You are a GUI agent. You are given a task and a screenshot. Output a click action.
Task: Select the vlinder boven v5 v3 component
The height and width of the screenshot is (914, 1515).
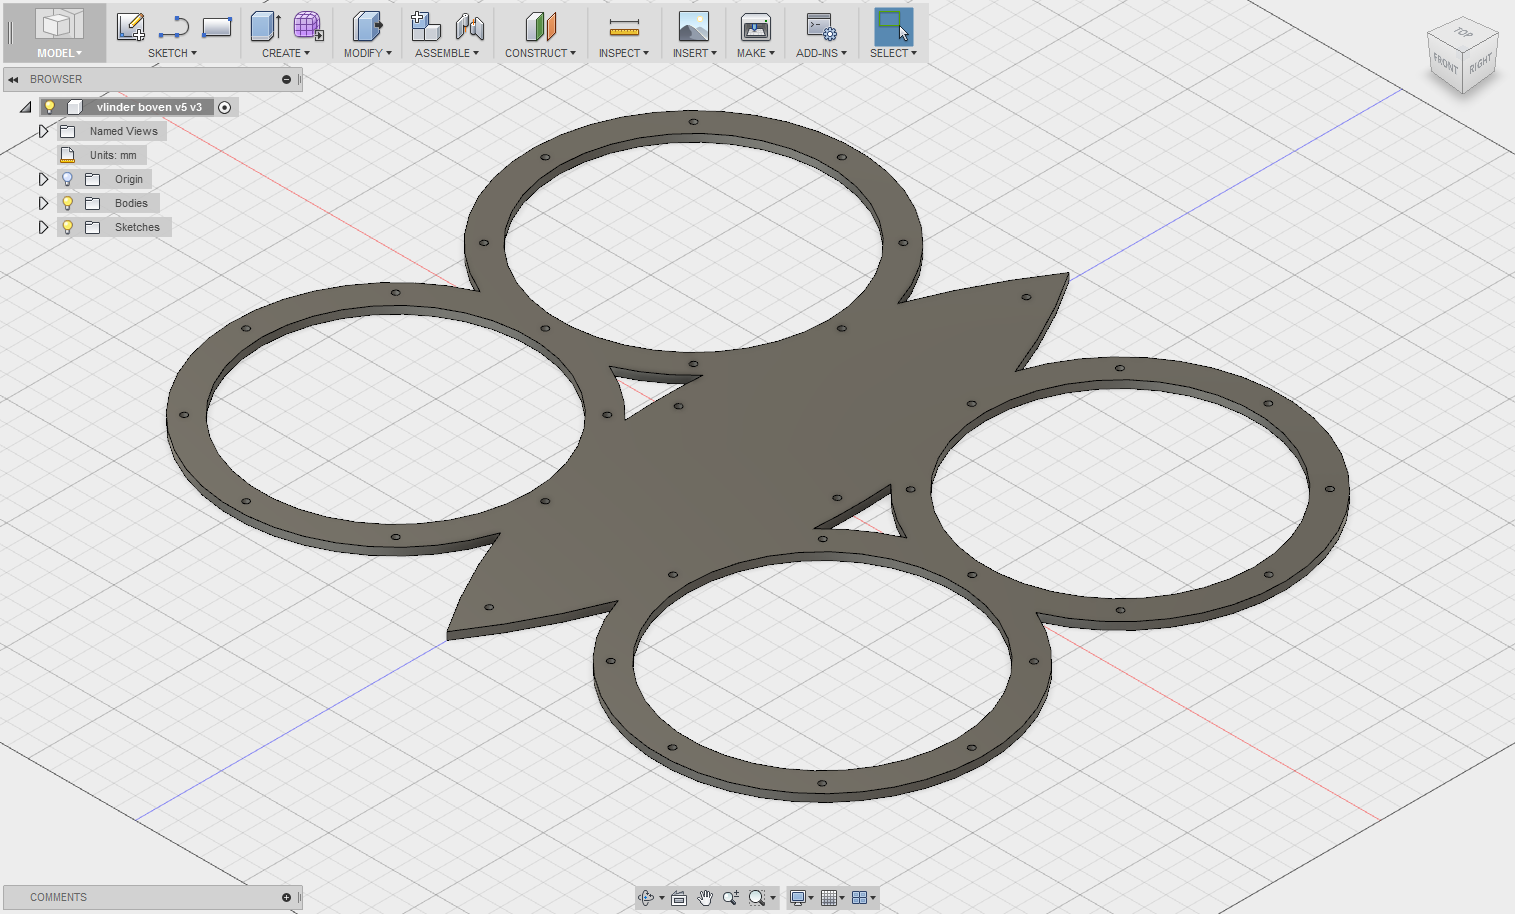pyautogui.click(x=149, y=107)
